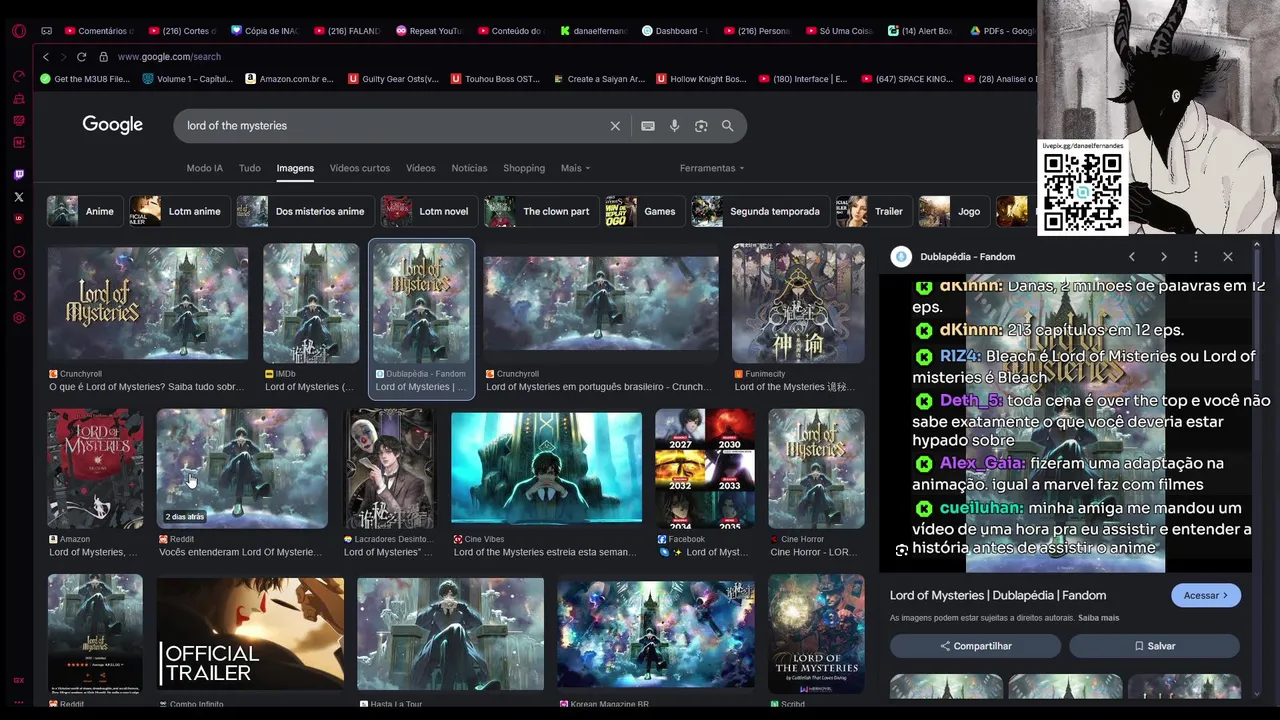
Task: Filter images by Games chip
Action: [x=644, y=211]
